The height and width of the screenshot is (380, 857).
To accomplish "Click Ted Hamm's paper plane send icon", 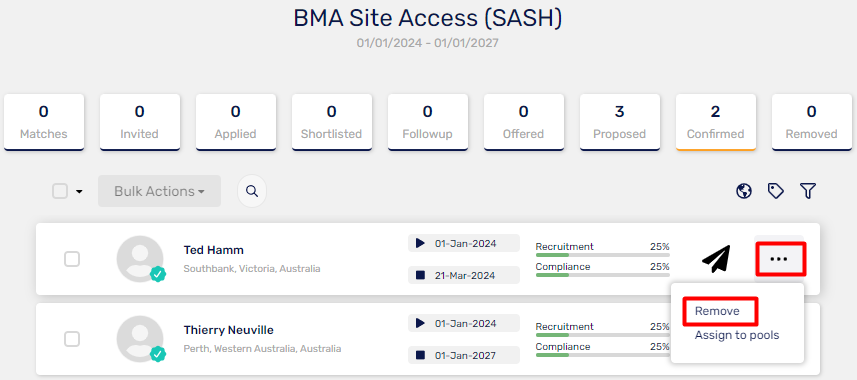I will [x=717, y=259].
